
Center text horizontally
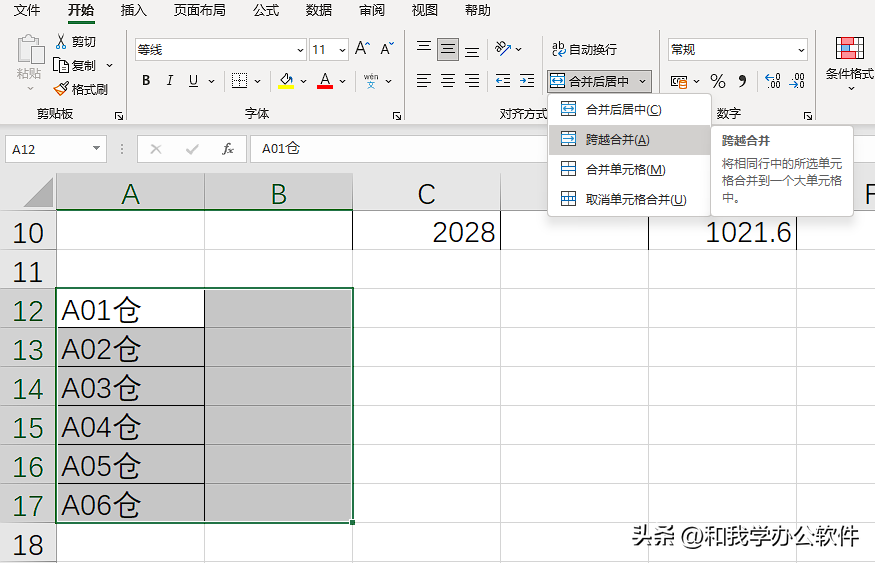[448, 81]
